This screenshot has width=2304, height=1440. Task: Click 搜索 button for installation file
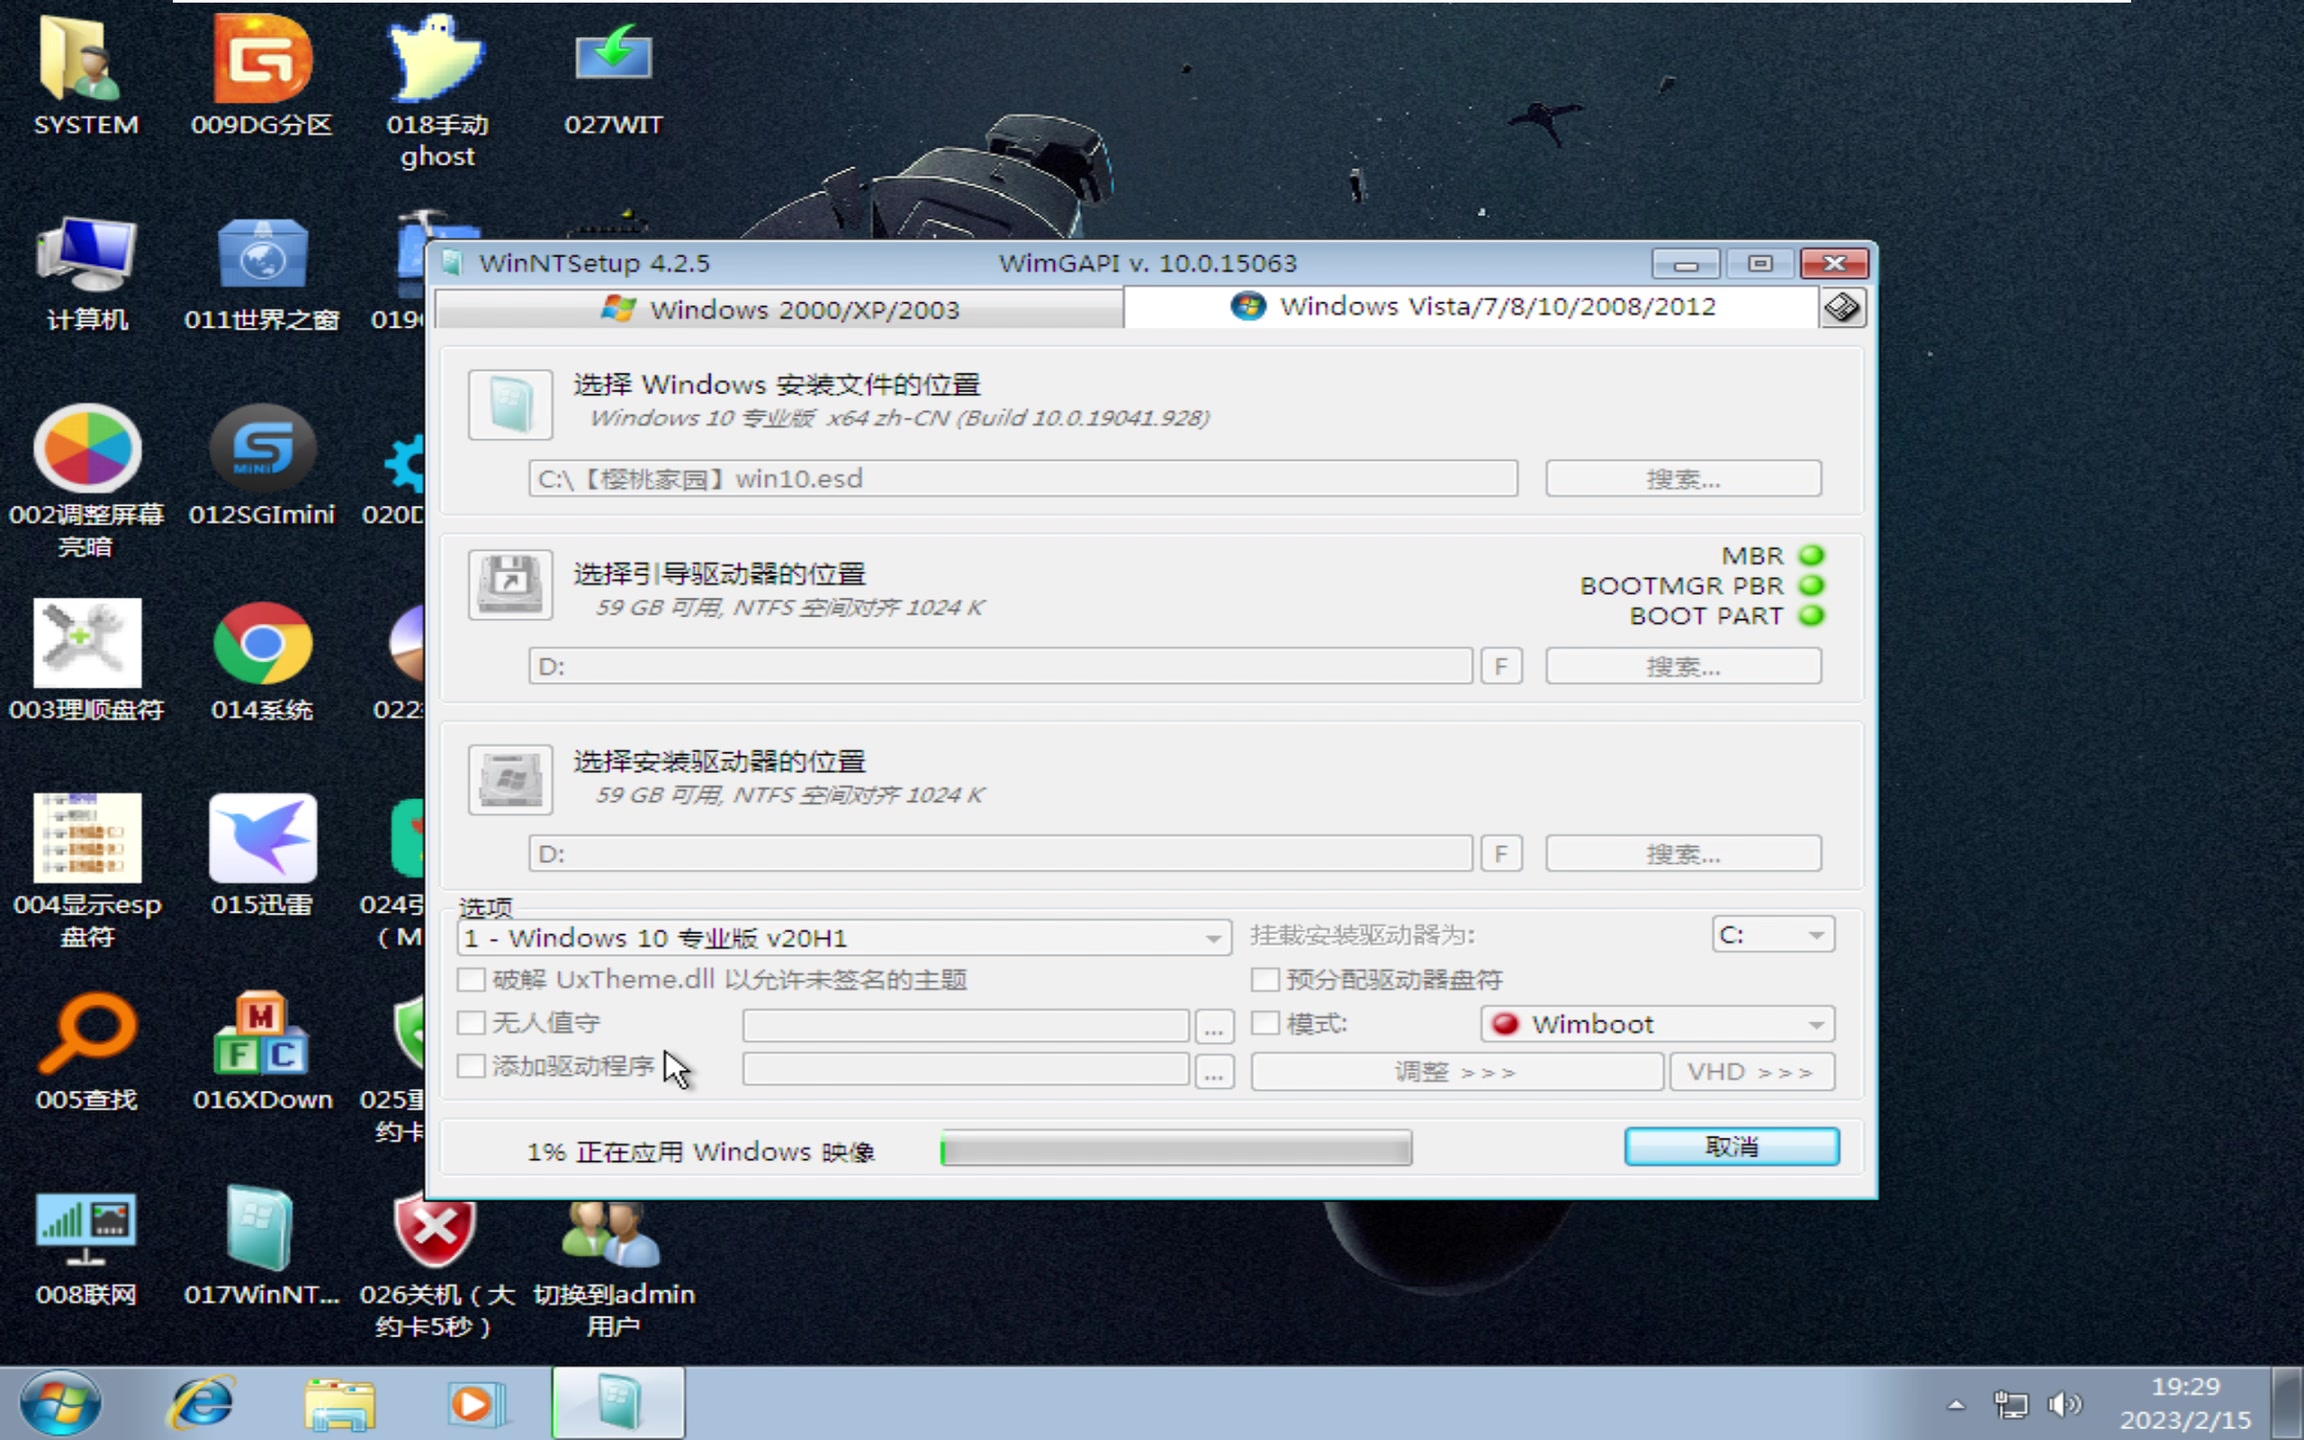(1683, 479)
